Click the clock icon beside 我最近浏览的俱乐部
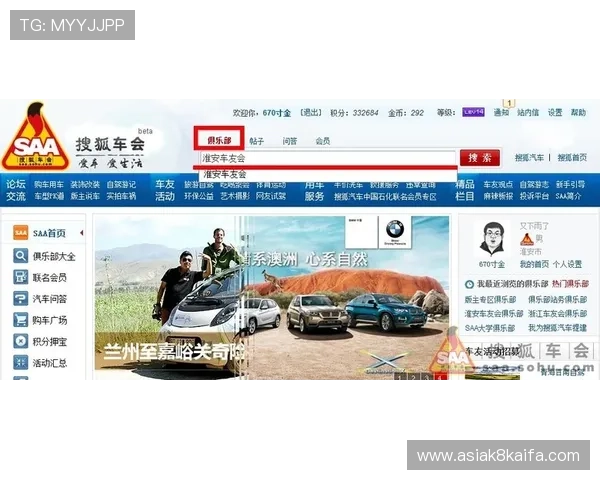600x480 pixels. [469, 284]
